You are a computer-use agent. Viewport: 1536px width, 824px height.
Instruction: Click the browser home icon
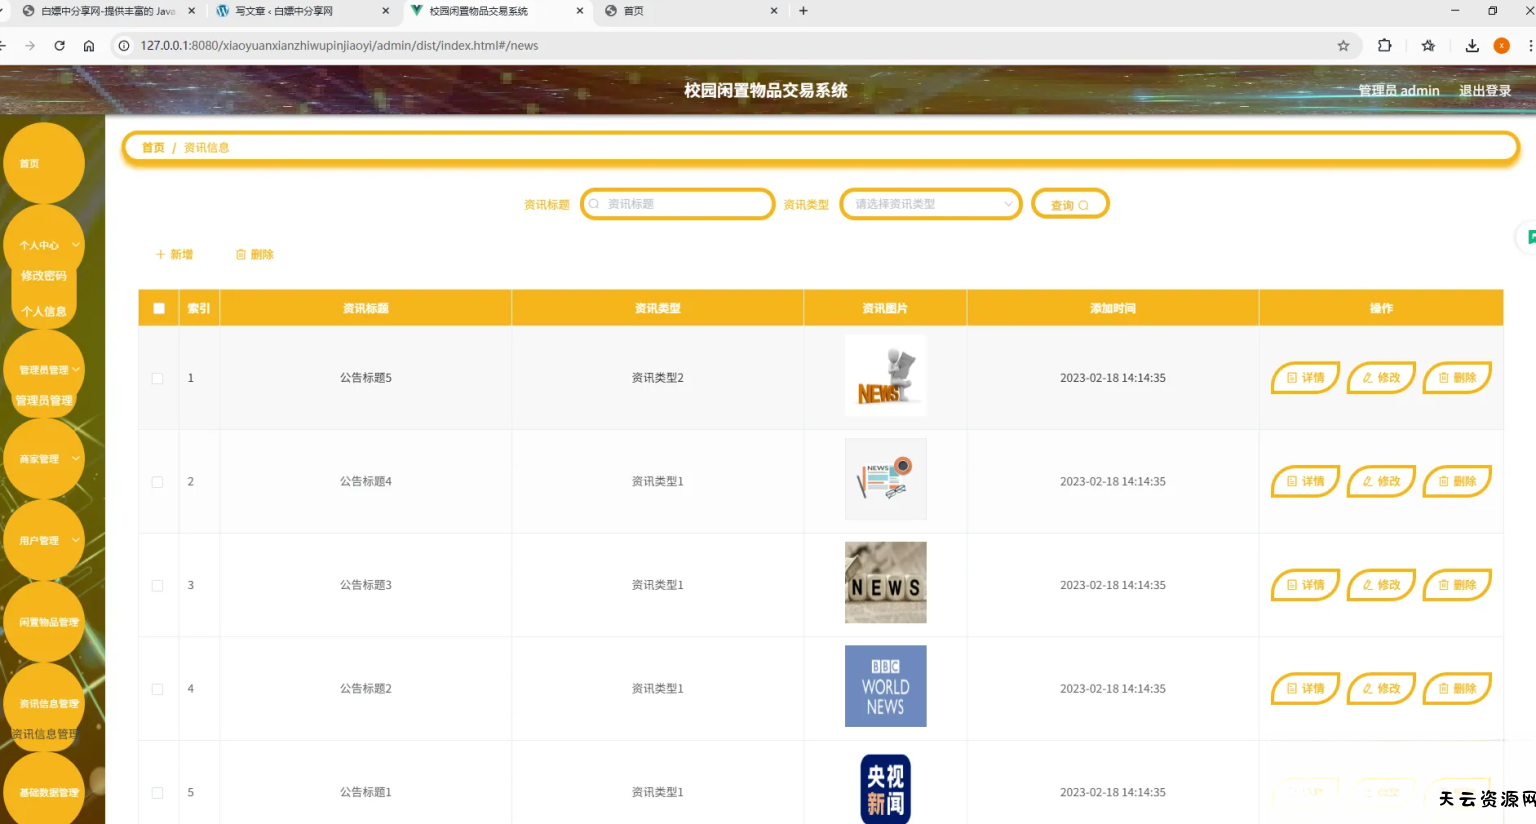pyautogui.click(x=89, y=46)
